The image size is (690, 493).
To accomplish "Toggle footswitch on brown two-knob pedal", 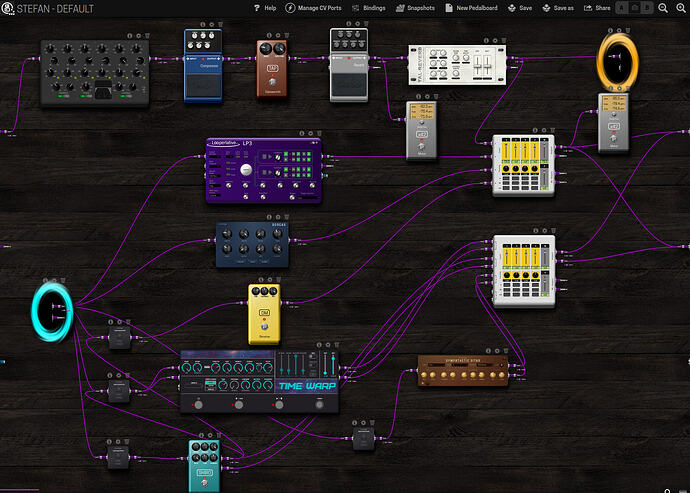I will coord(272,82).
